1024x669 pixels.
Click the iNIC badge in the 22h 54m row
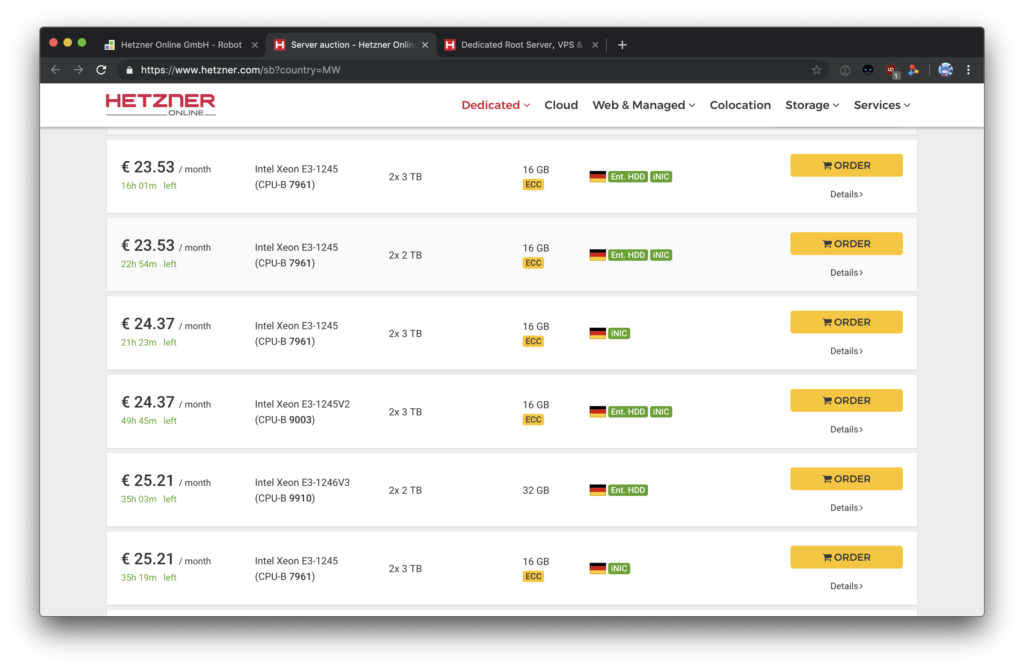(x=661, y=255)
